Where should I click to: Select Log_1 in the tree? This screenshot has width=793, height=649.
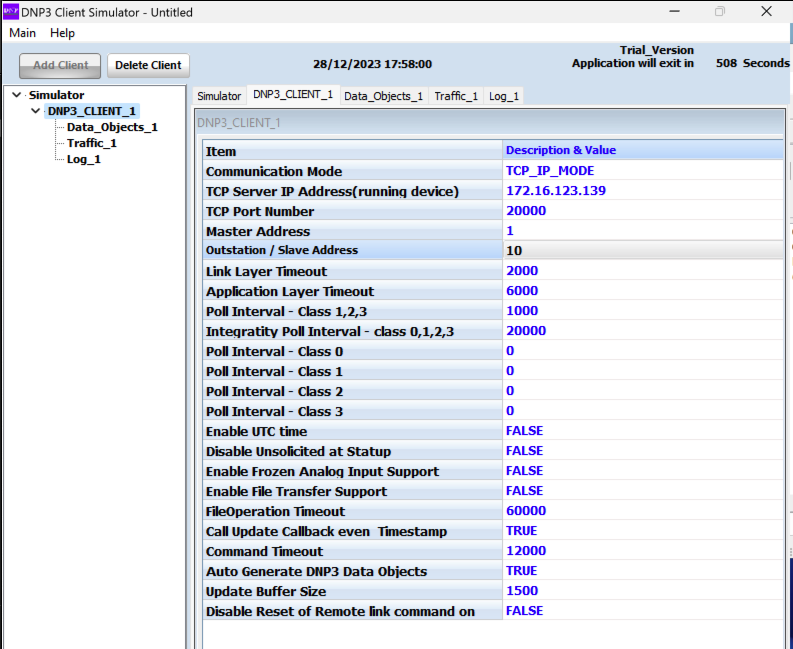pos(83,159)
